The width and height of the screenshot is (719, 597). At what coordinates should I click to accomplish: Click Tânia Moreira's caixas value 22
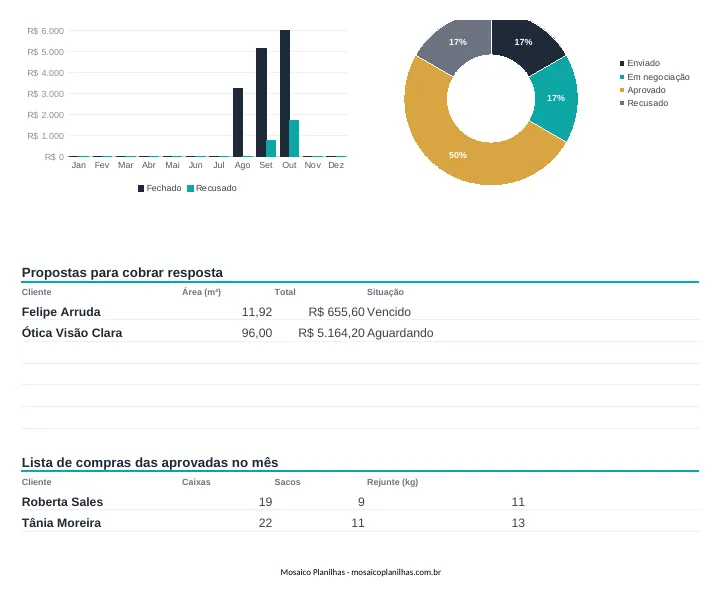(x=265, y=523)
